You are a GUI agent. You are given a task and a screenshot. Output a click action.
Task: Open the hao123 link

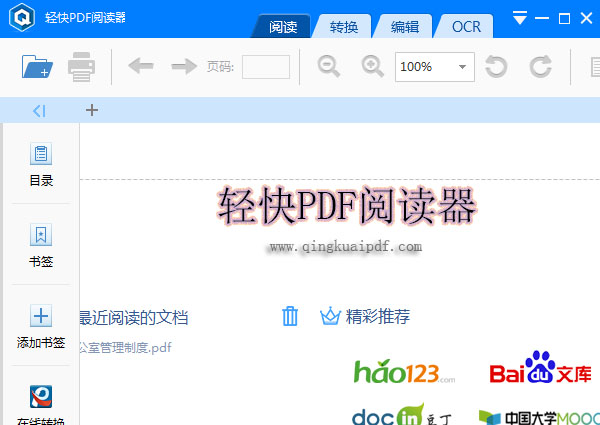point(404,372)
